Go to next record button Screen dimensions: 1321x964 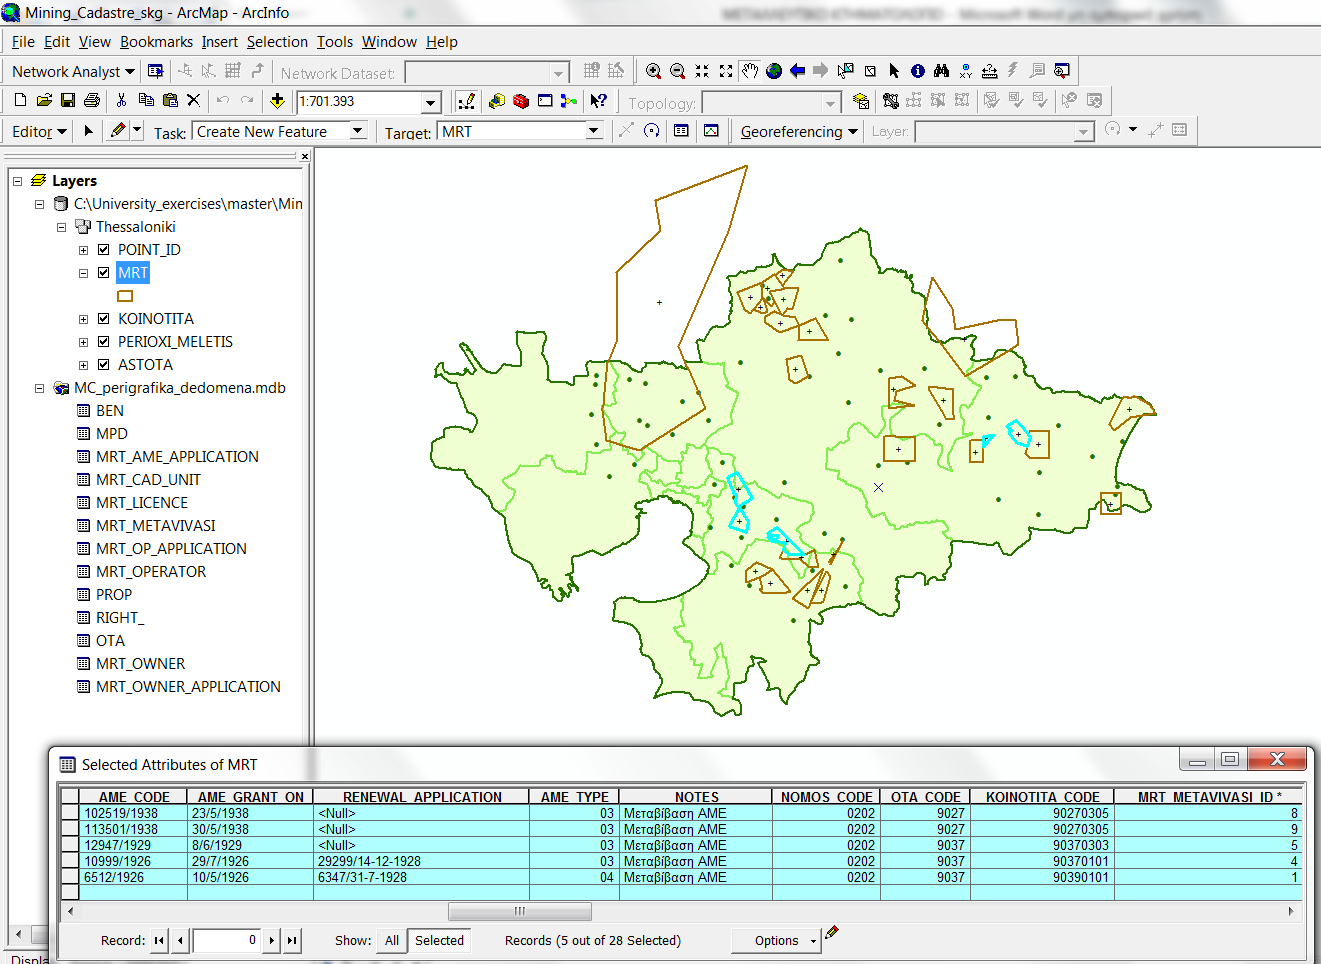(271, 940)
